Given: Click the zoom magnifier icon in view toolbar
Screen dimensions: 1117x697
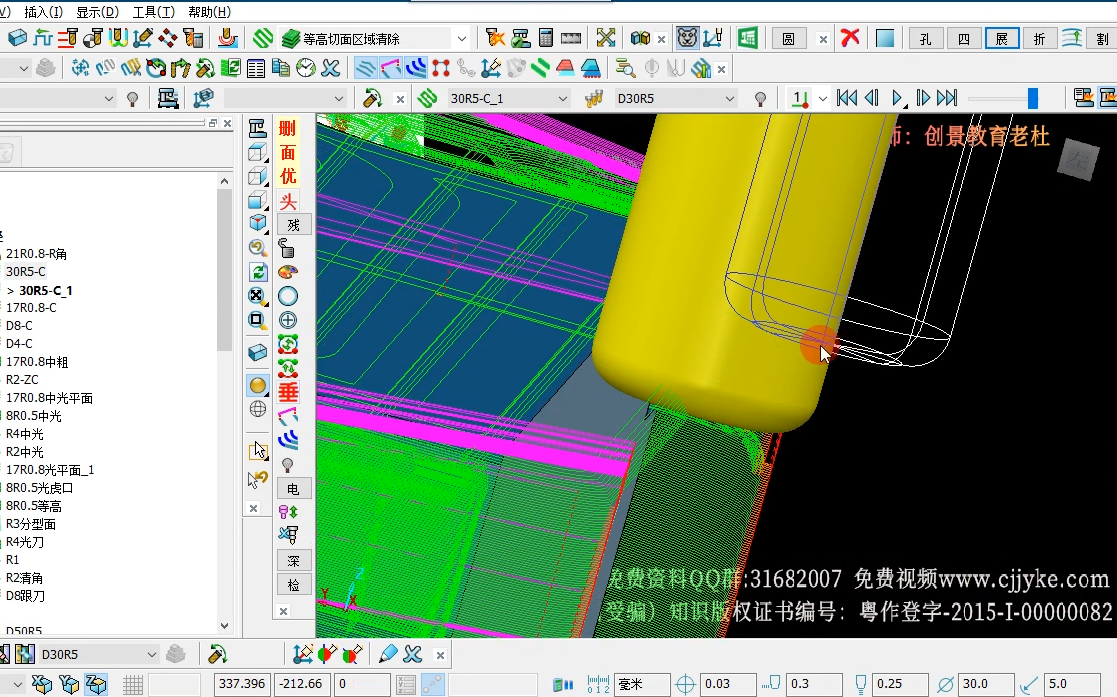Looking at the screenshot, I should (257, 248).
